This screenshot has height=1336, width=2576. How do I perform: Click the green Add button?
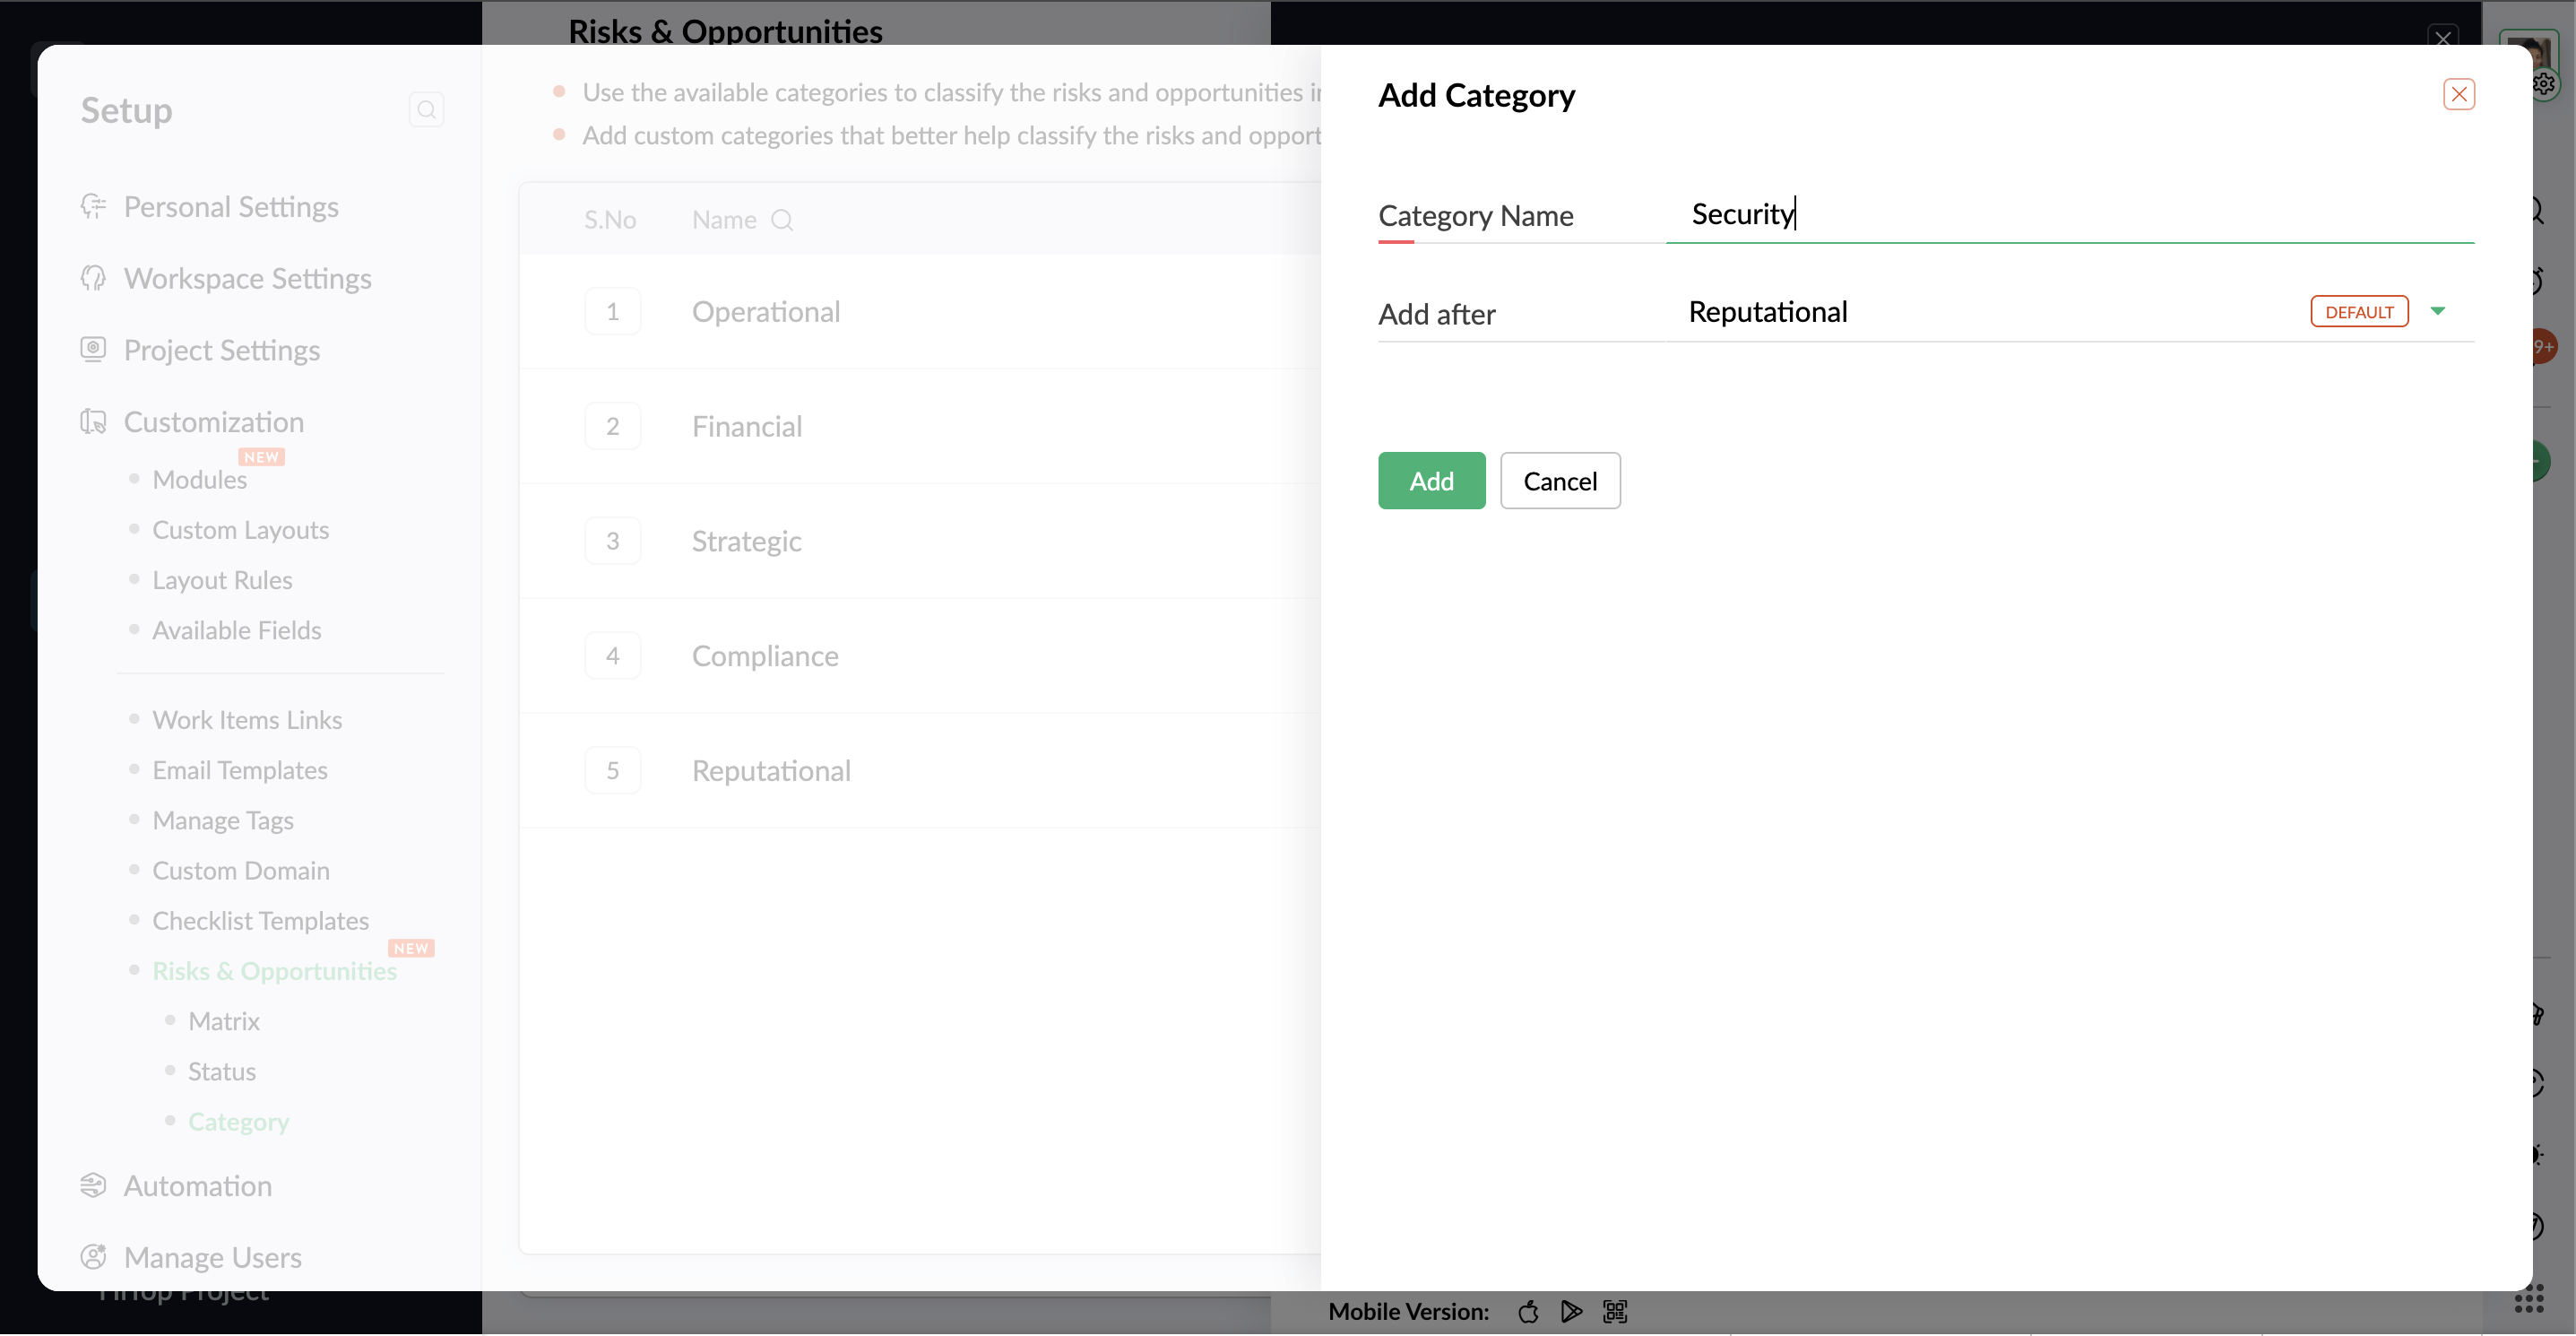tap(1431, 481)
